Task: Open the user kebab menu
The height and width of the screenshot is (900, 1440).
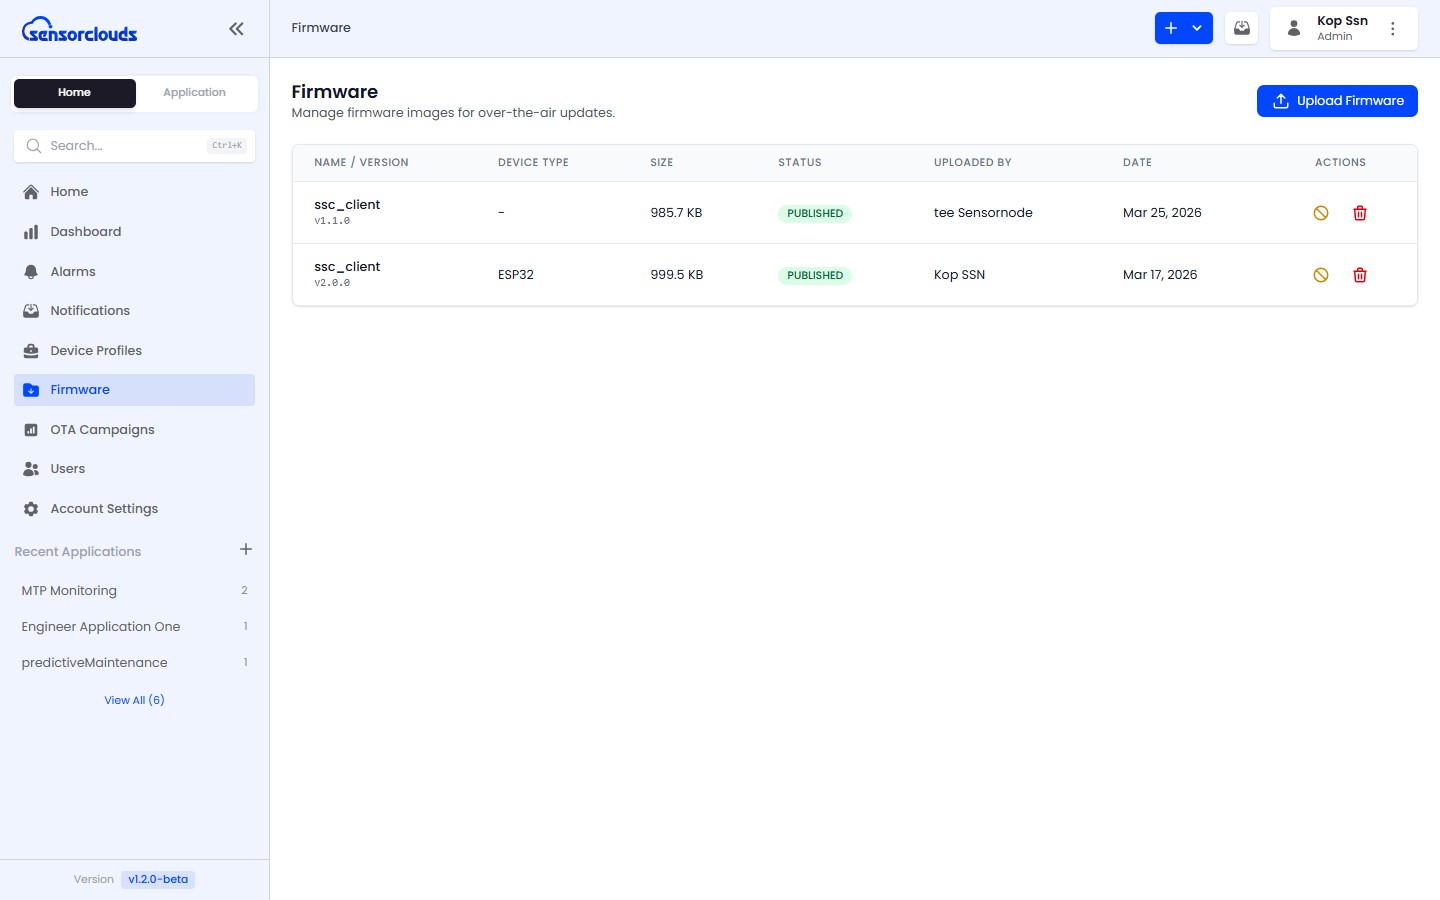Action: click(1392, 29)
